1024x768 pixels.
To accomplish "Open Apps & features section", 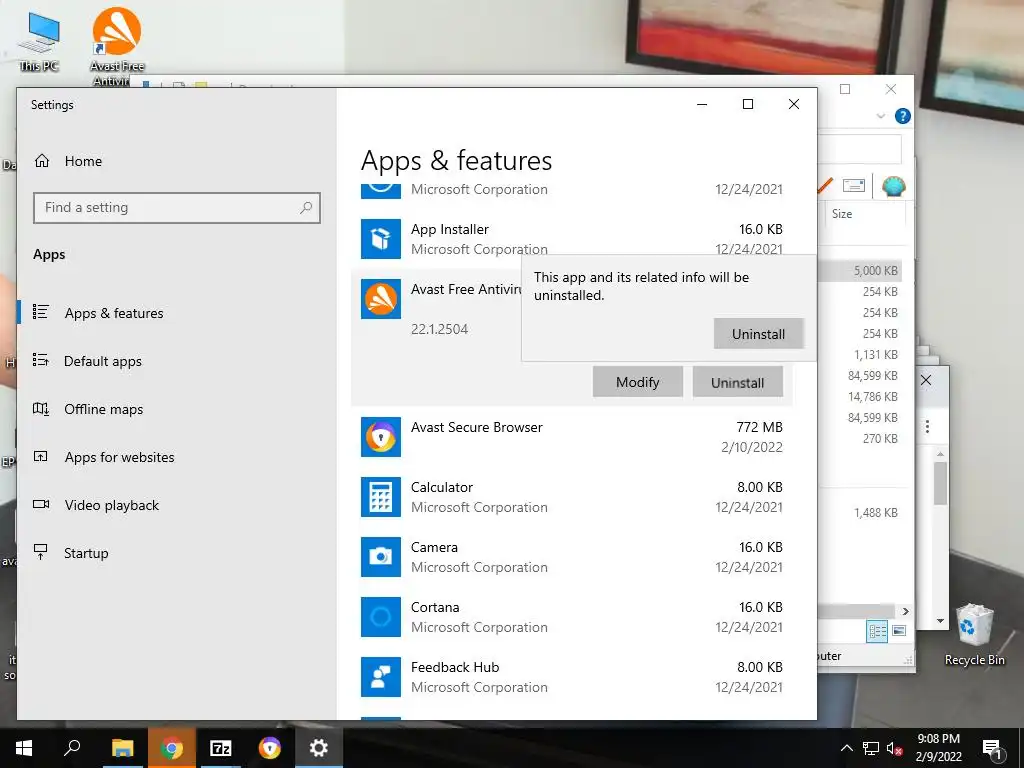I will pos(114,313).
